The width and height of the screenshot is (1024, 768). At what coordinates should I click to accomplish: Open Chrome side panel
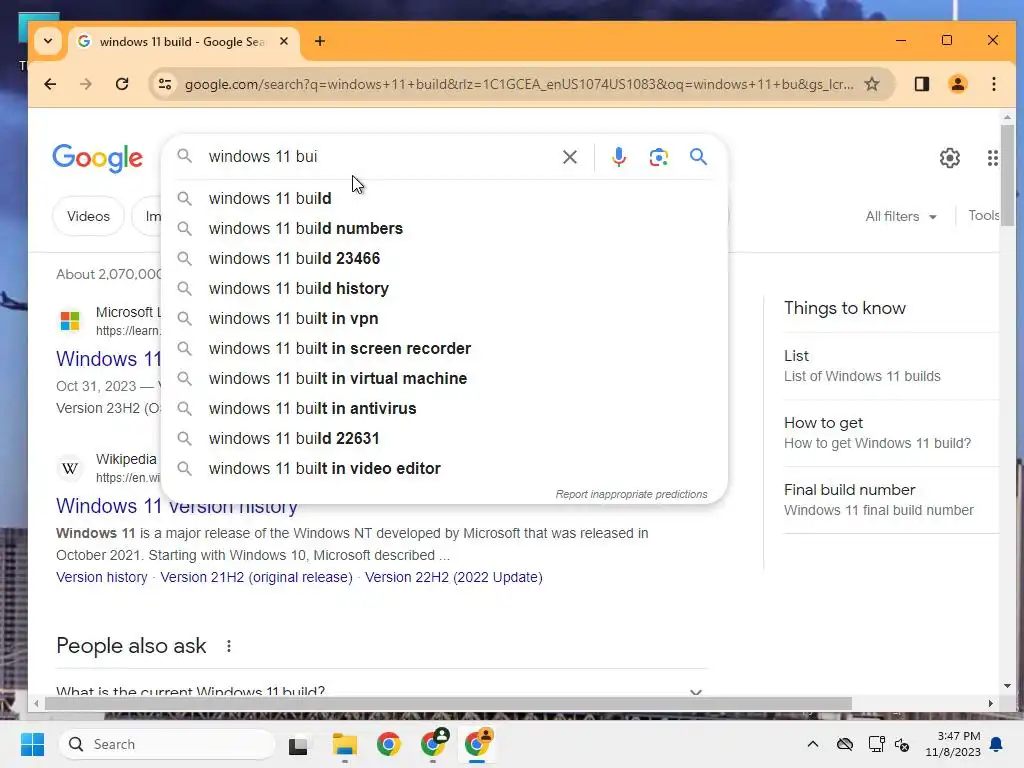point(921,84)
